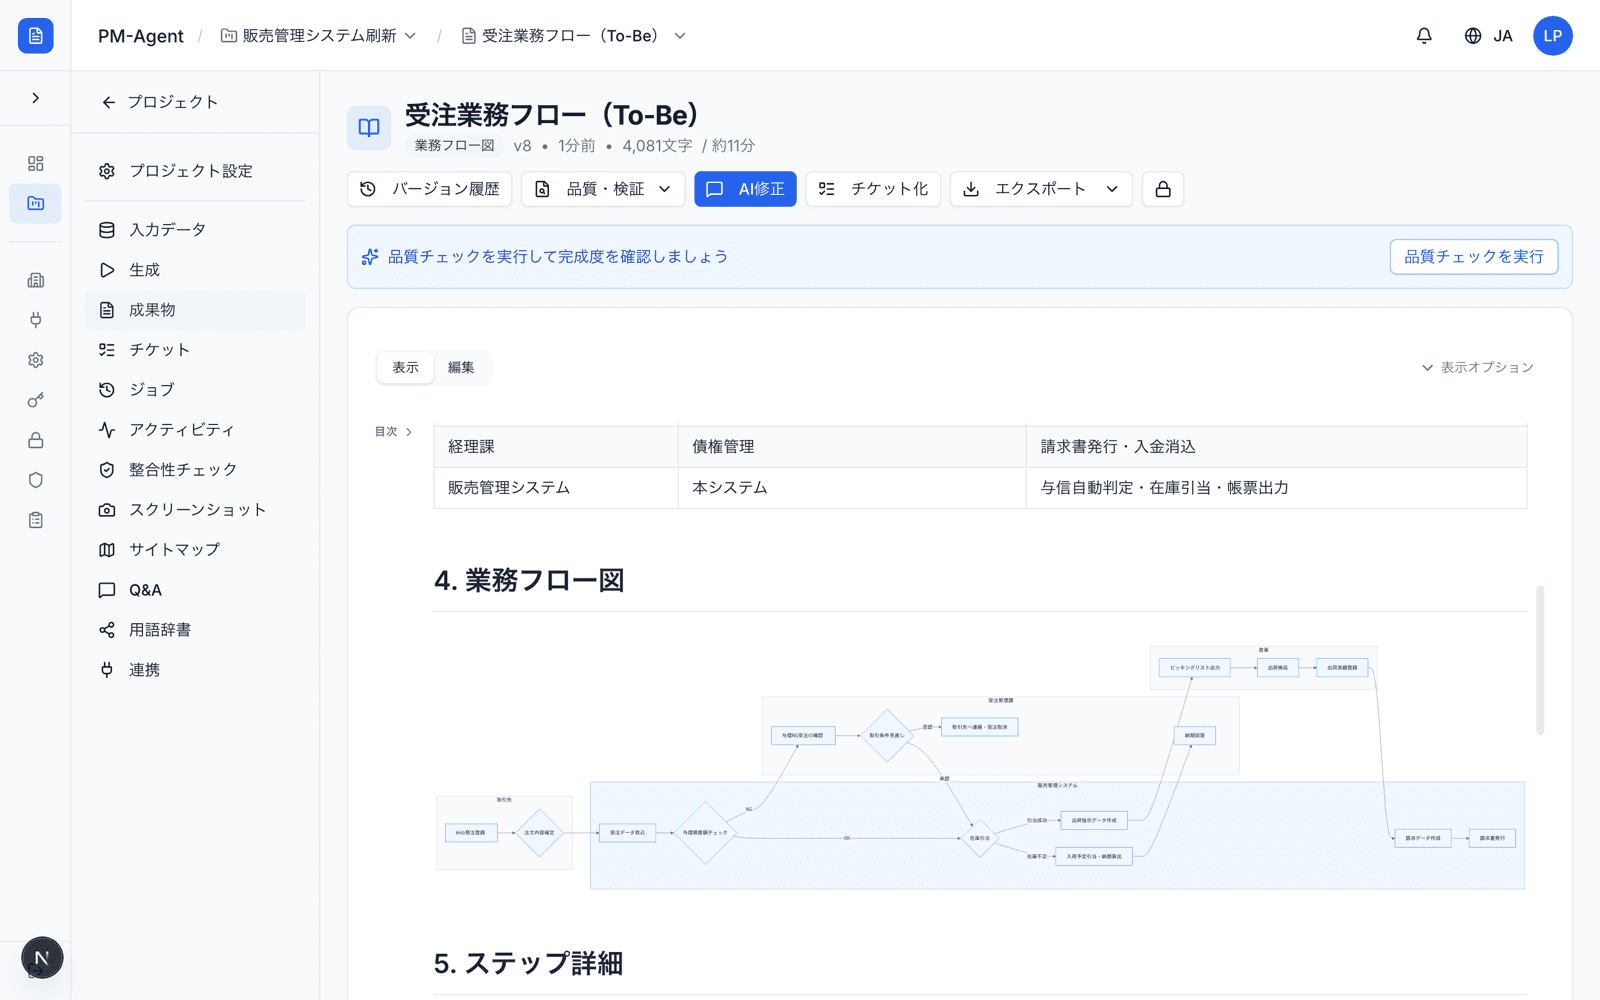Go to 入力データ
Image resolution: width=1600 pixels, height=1000 pixels.
[x=195, y=230]
